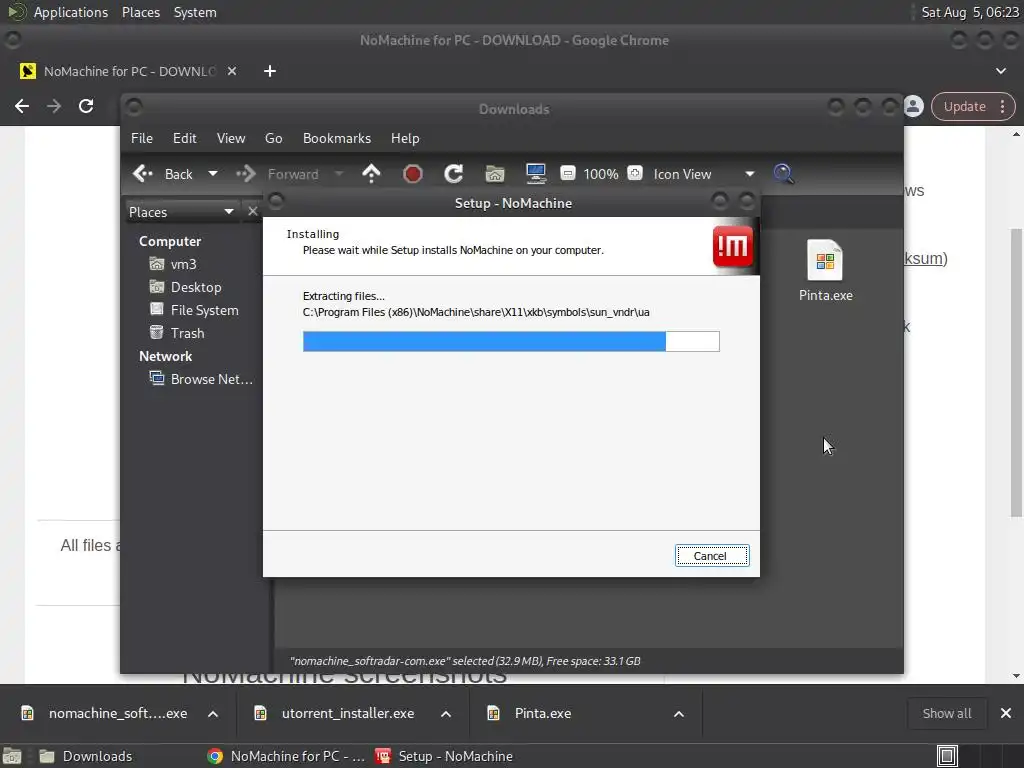Screen dimensions: 1024x768
Task: Open Back history dropdown arrow
Action: point(212,174)
